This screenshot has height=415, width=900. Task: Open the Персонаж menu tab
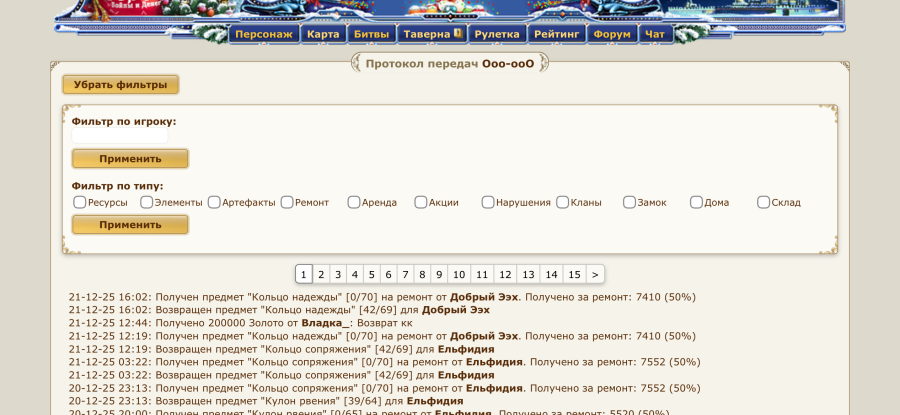(264, 34)
